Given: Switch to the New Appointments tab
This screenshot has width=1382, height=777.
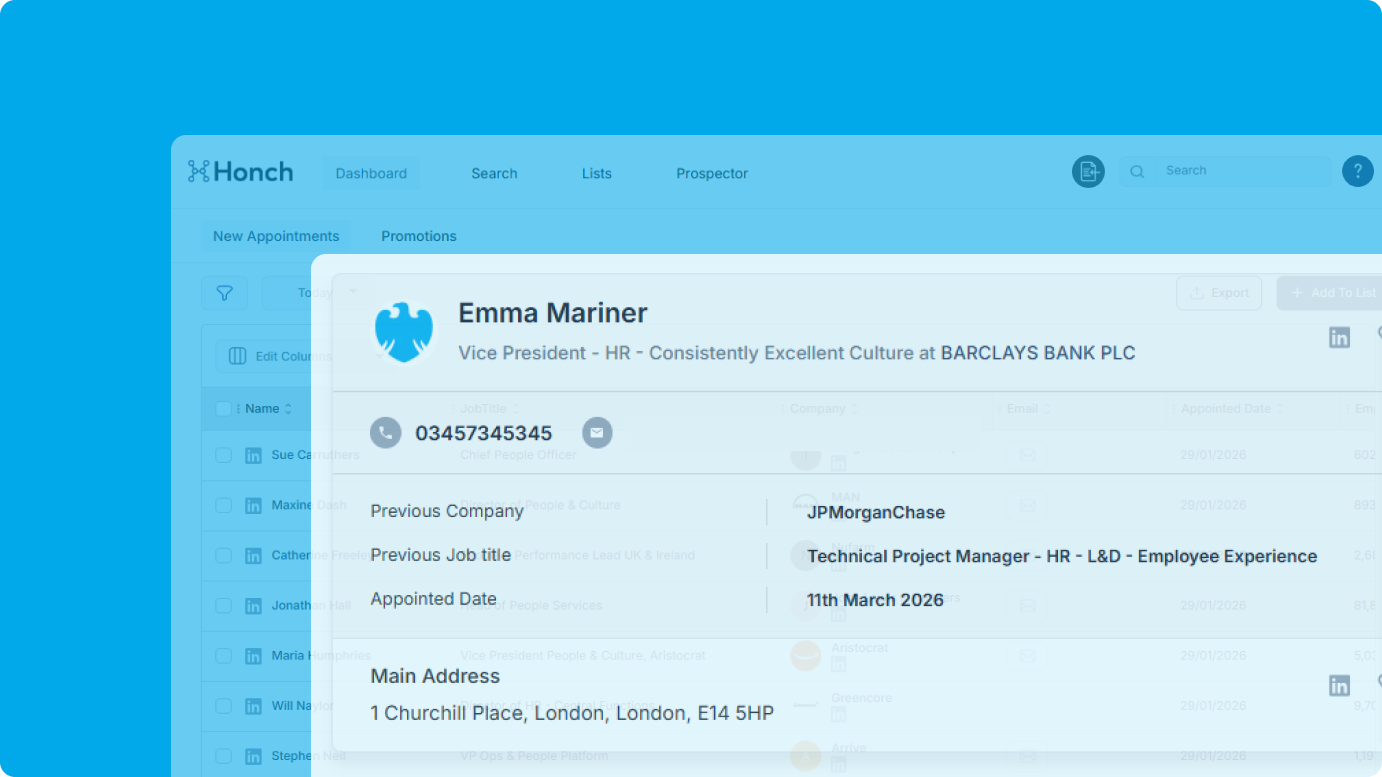Looking at the screenshot, I should 276,236.
